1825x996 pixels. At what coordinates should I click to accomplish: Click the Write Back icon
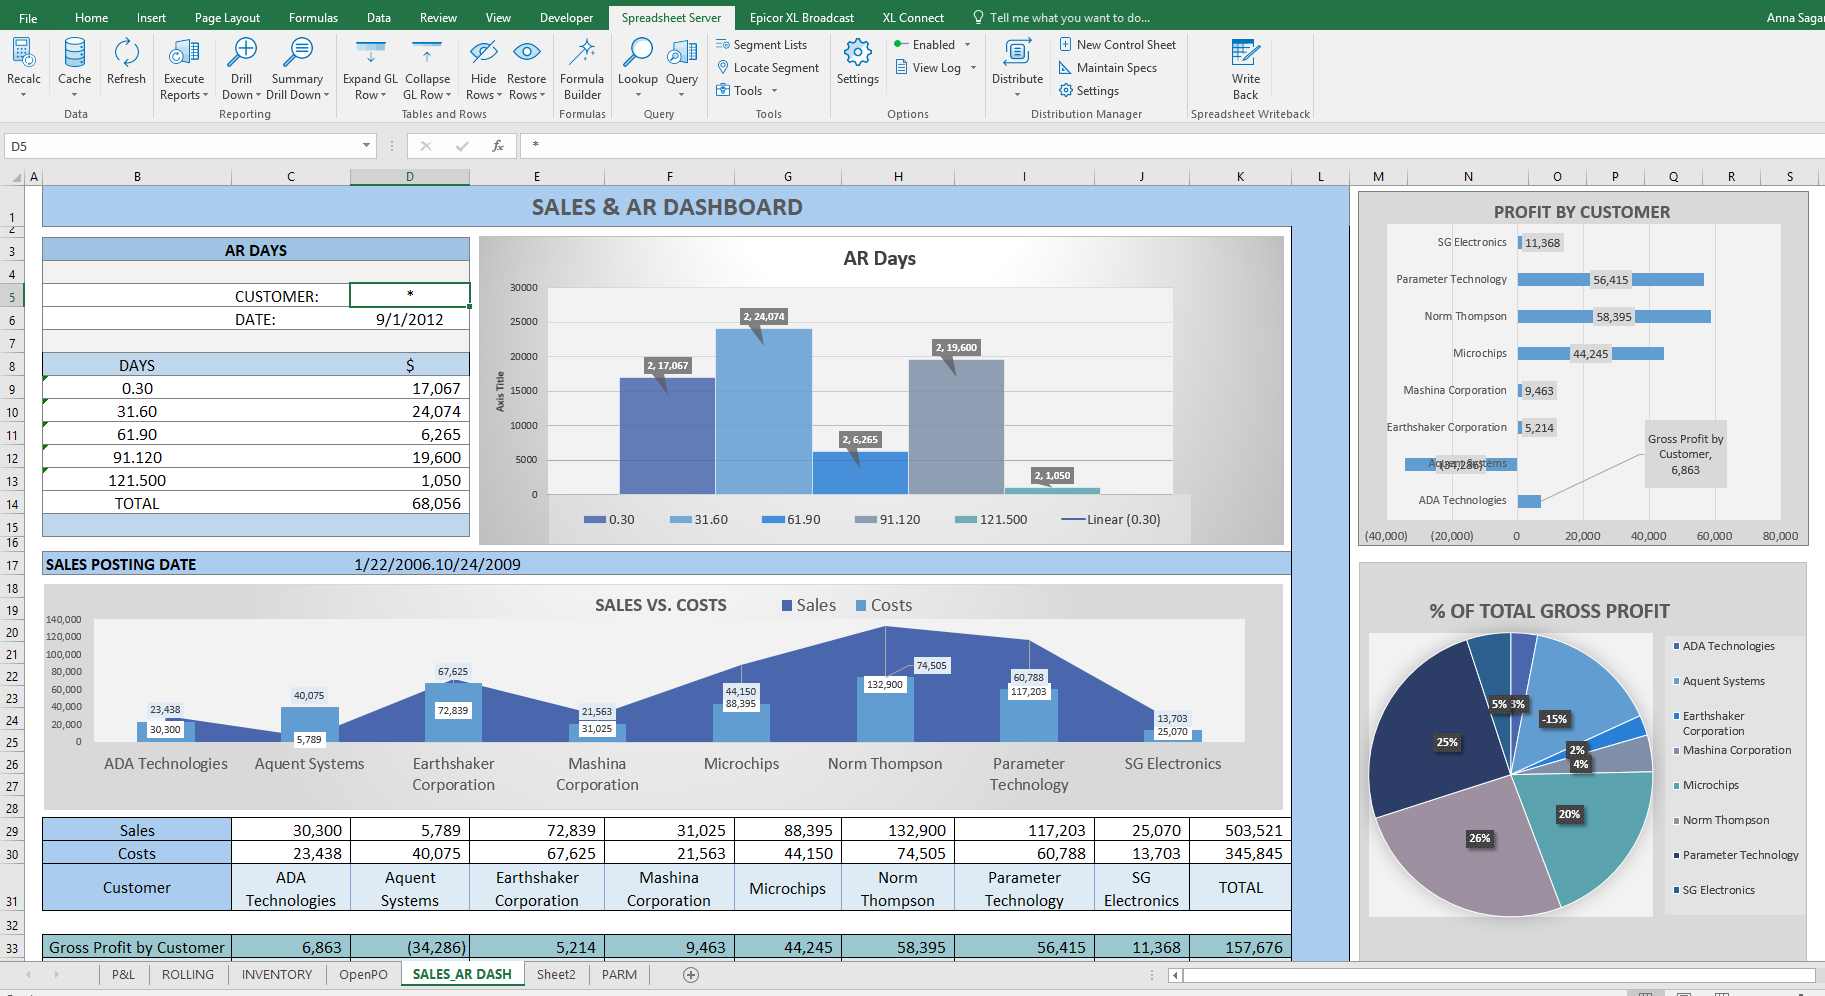pyautogui.click(x=1245, y=55)
